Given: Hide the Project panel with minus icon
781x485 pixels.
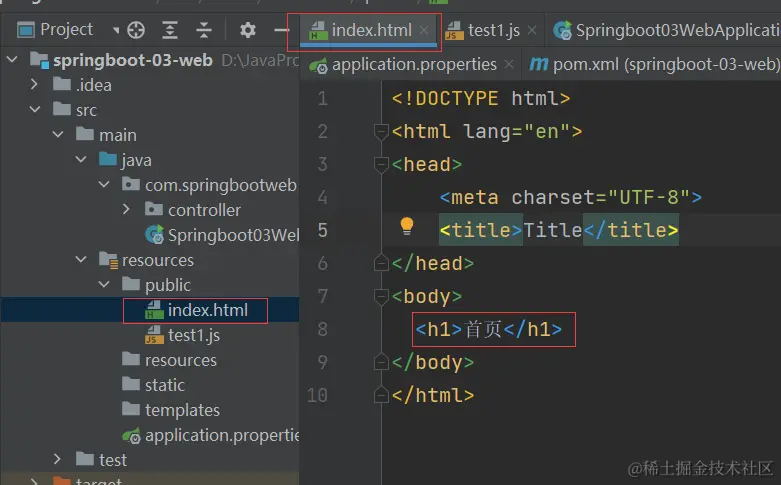Looking at the screenshot, I should pos(281,30).
